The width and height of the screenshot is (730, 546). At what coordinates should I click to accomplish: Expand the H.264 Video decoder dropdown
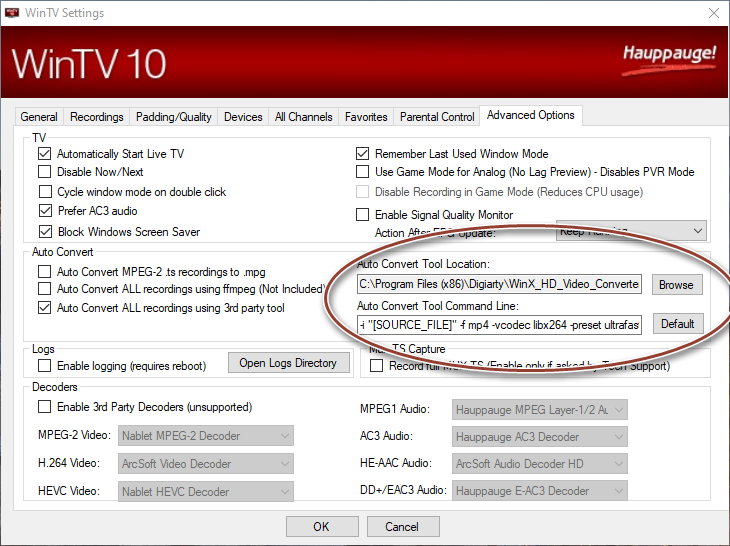205,464
